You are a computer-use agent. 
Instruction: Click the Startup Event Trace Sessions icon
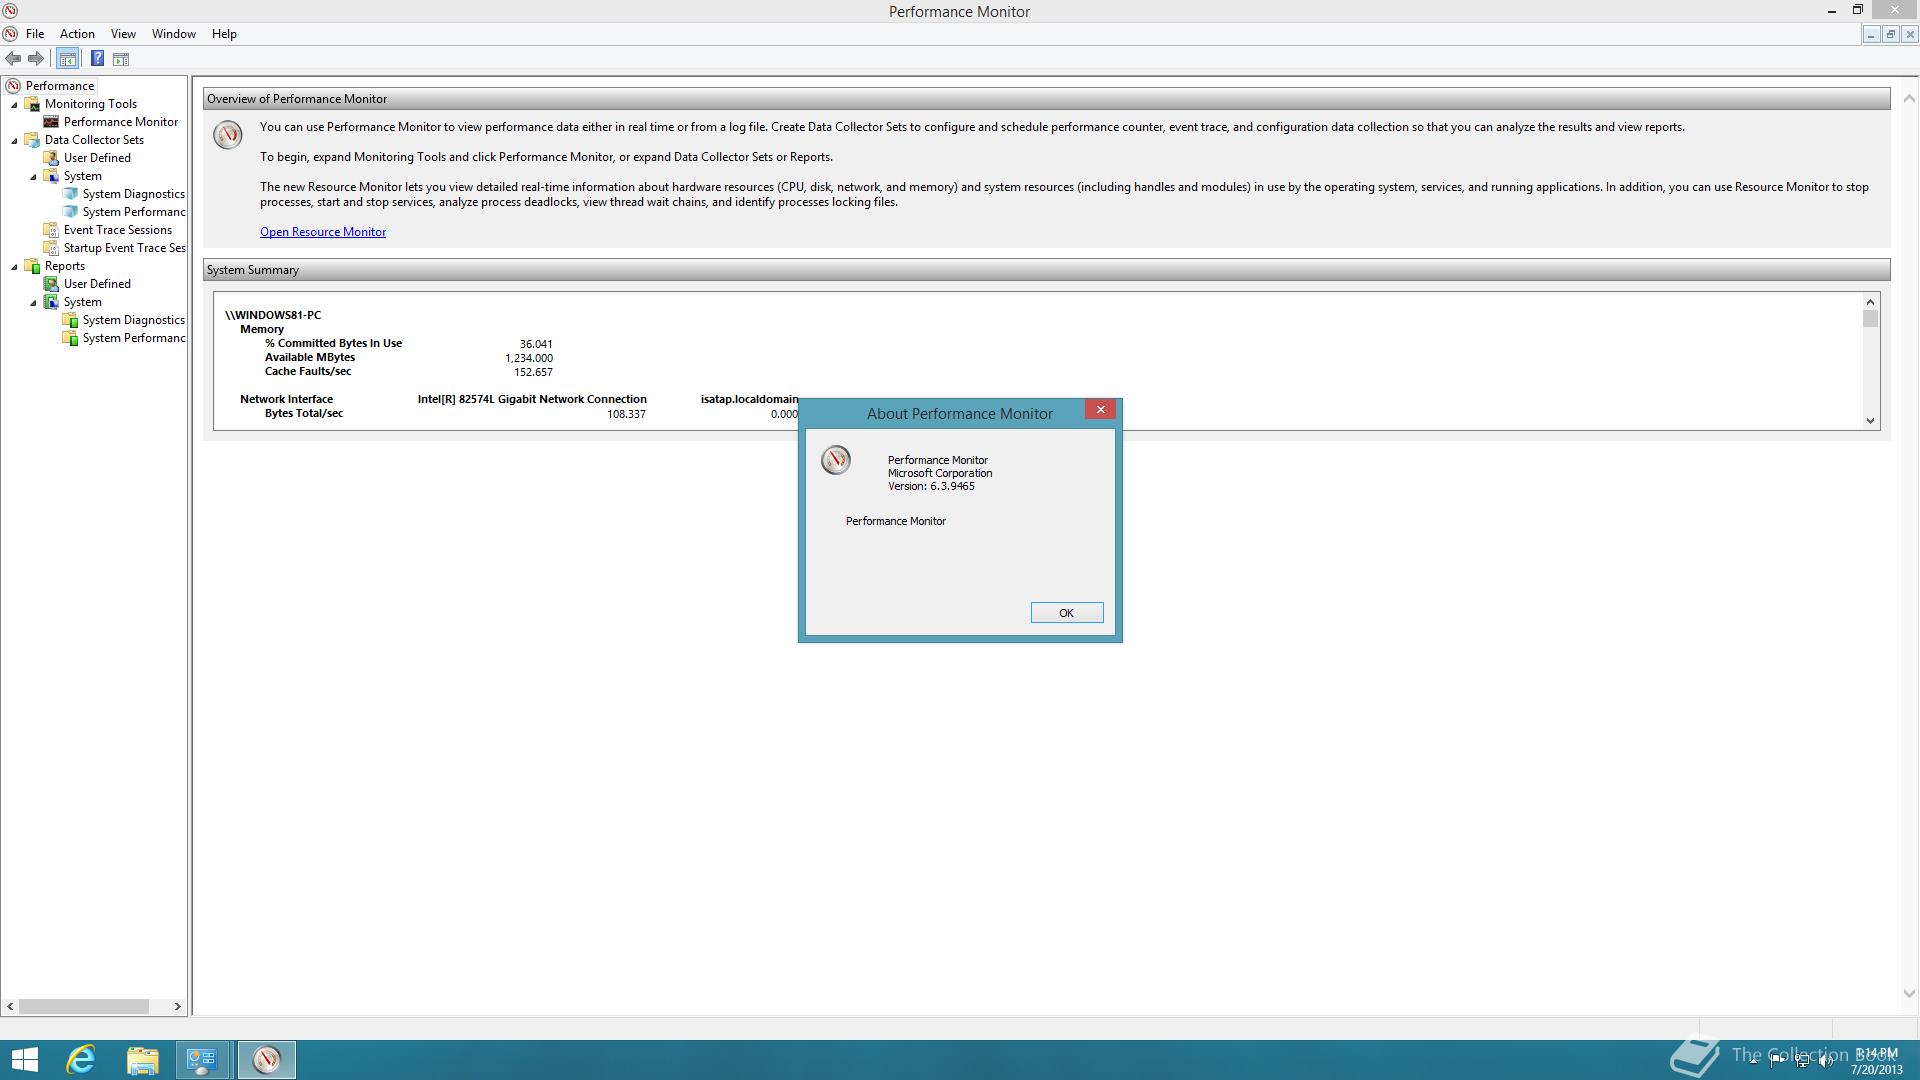point(51,248)
